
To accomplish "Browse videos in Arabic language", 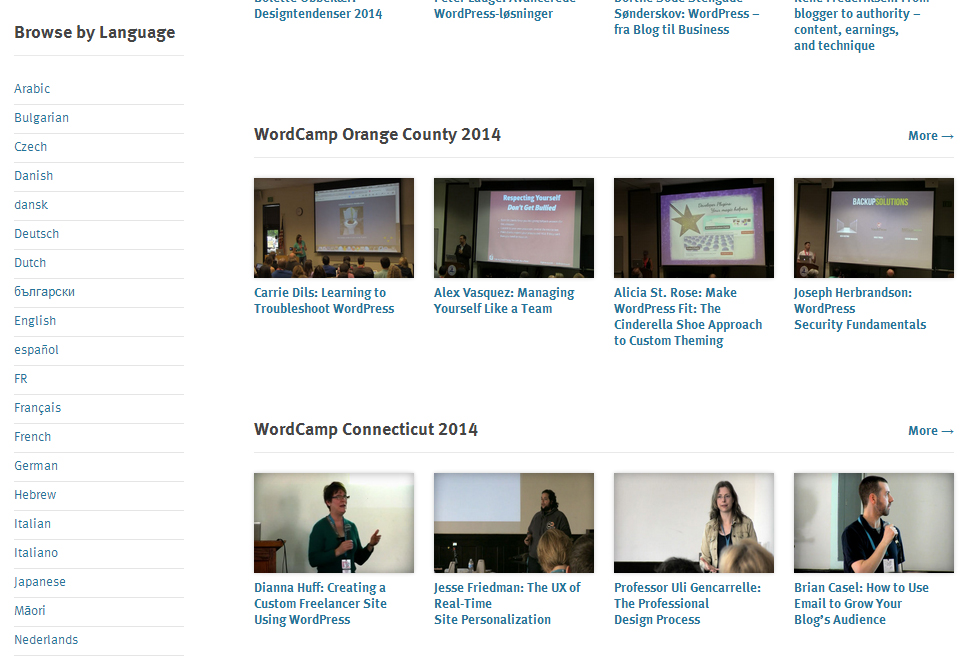I will [32, 89].
